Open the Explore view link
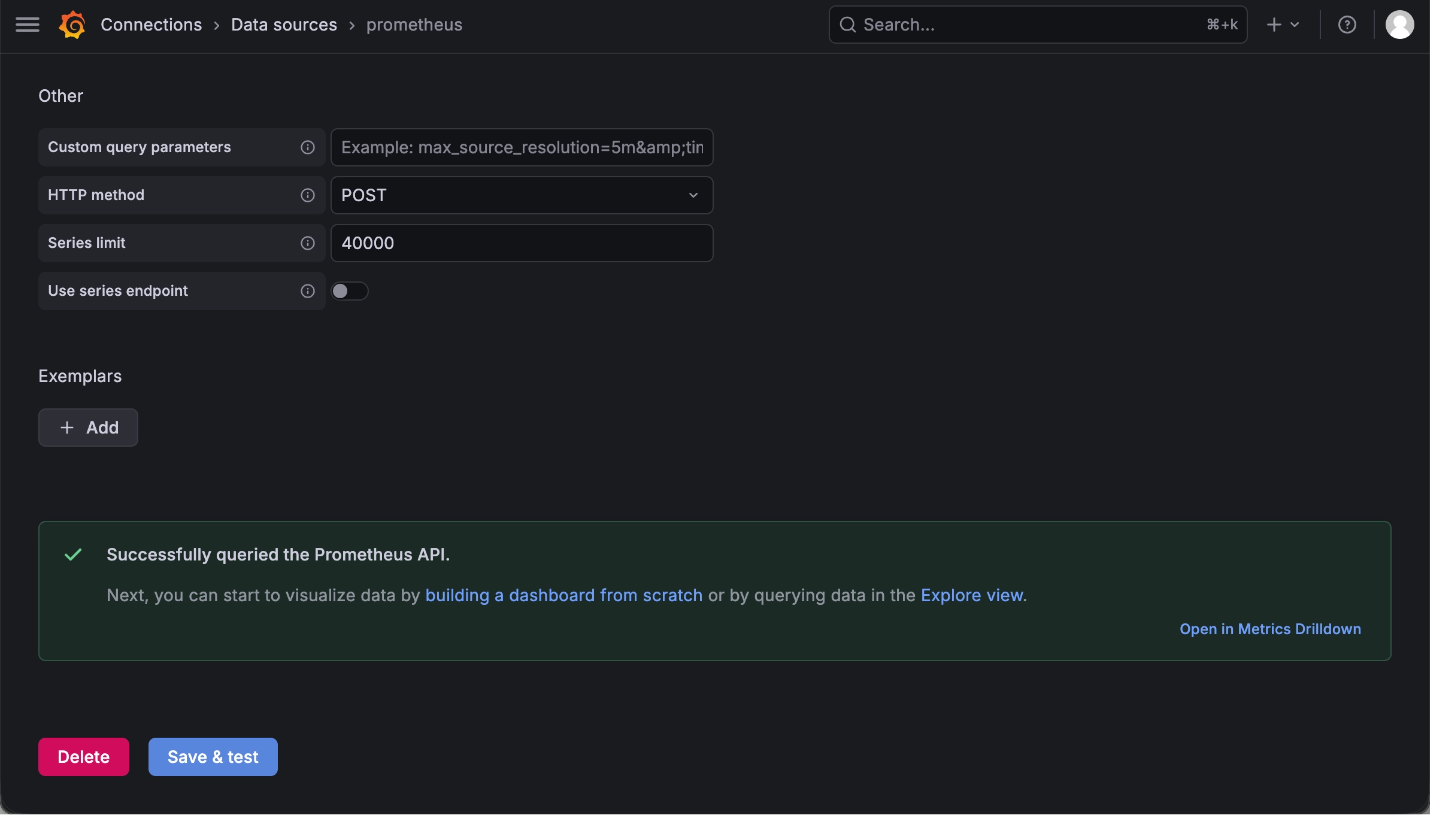 pyautogui.click(x=972, y=595)
